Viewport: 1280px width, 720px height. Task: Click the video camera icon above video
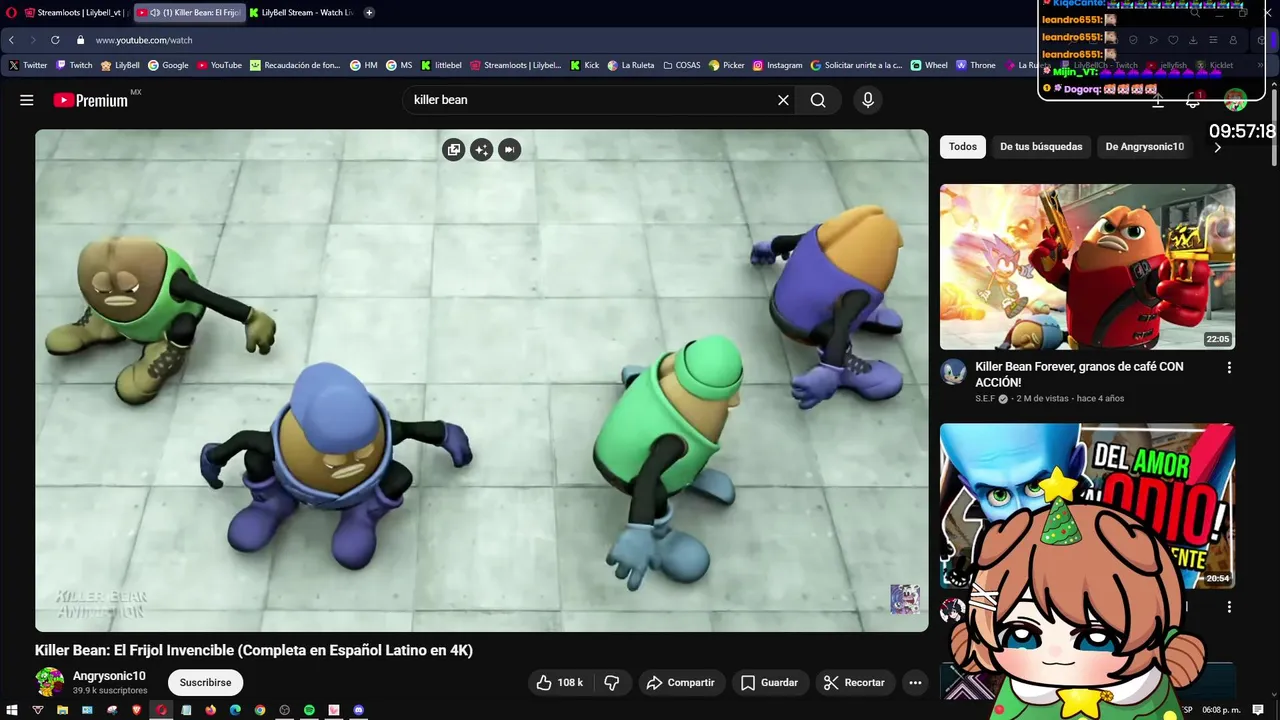(510, 150)
